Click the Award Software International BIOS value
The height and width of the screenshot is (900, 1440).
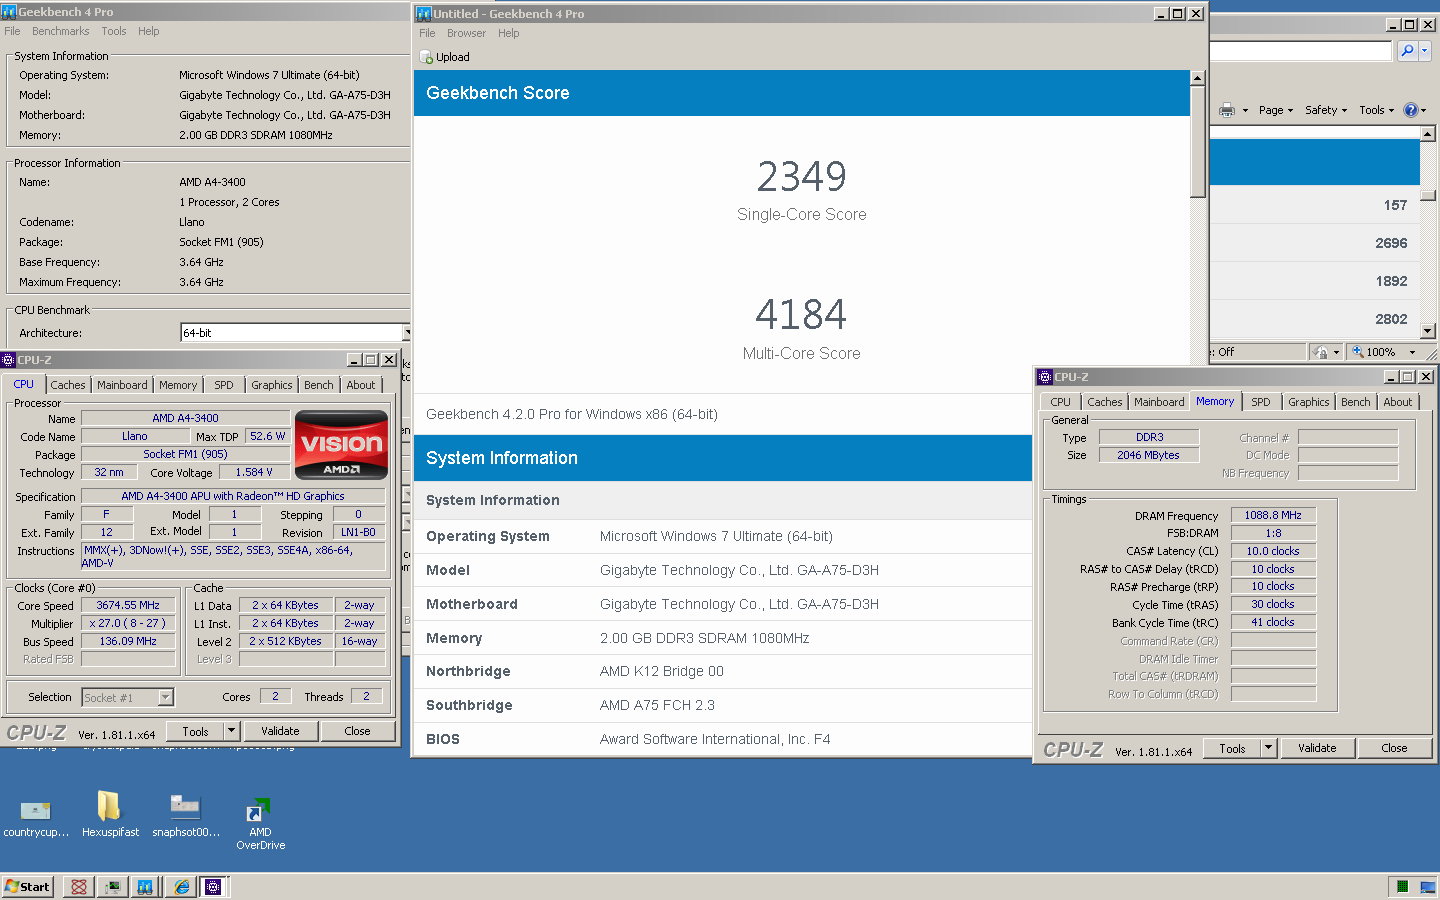point(715,739)
